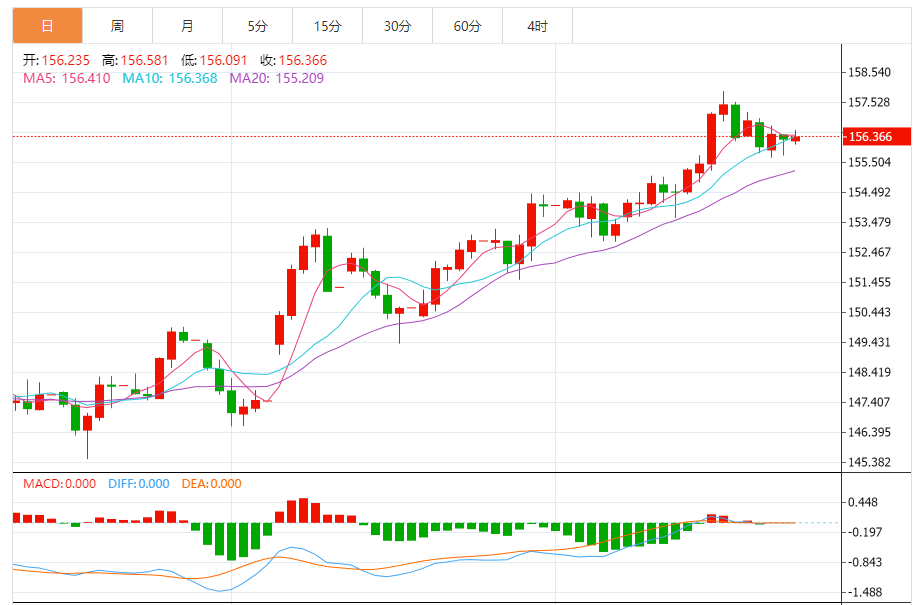This screenshot has height=605, width=922.
Task: Click the MACD:0.000 indicator label
Action: (59, 484)
